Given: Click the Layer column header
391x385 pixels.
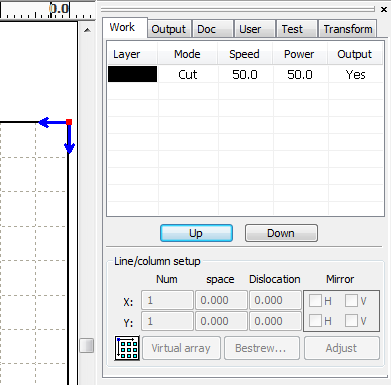Looking at the screenshot, I should [x=132, y=54].
